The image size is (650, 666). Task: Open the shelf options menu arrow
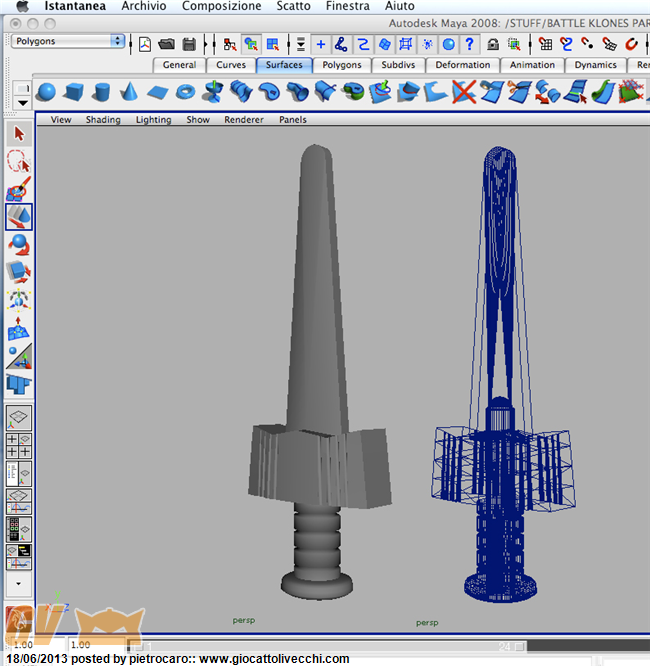(22, 102)
